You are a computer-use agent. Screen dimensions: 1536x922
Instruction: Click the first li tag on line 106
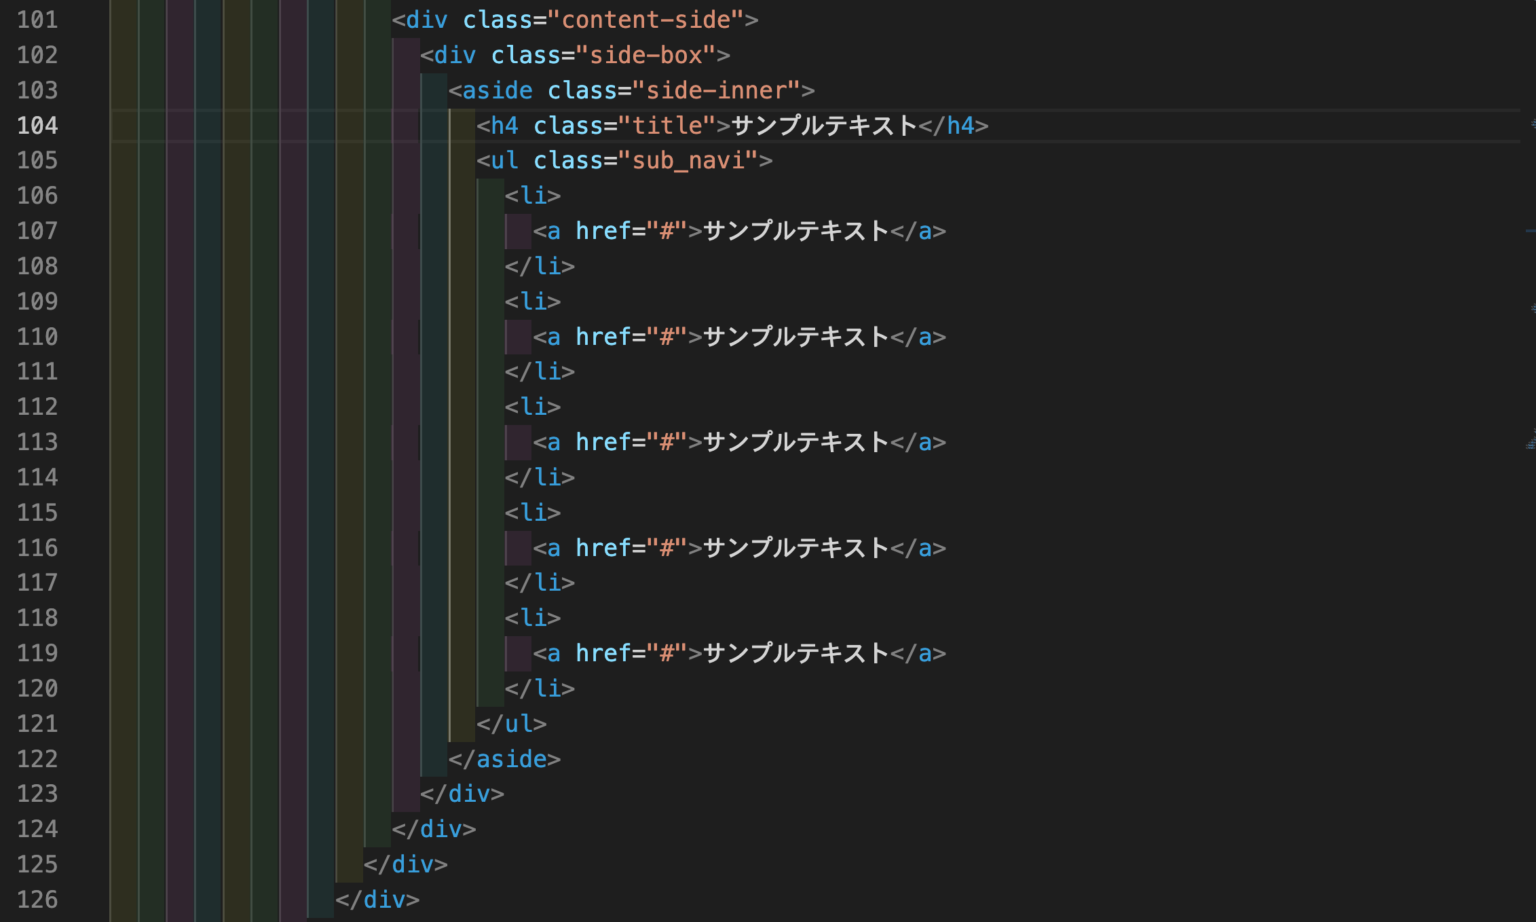click(534, 195)
